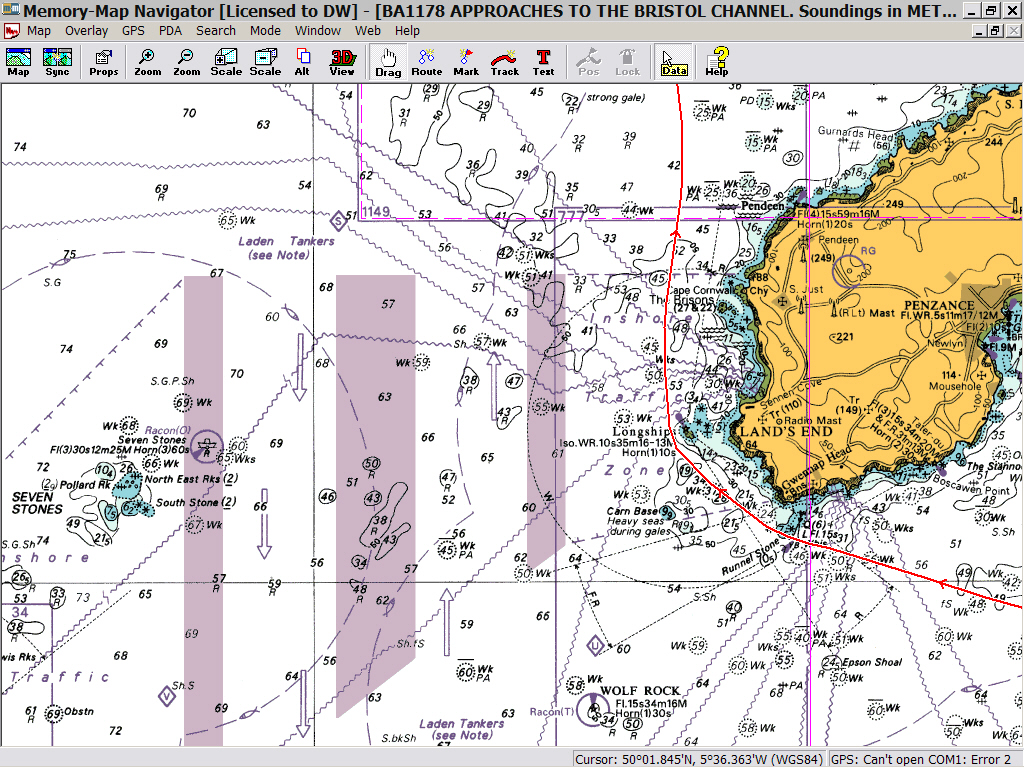
Task: Pick the red Text tool
Action: [543, 62]
